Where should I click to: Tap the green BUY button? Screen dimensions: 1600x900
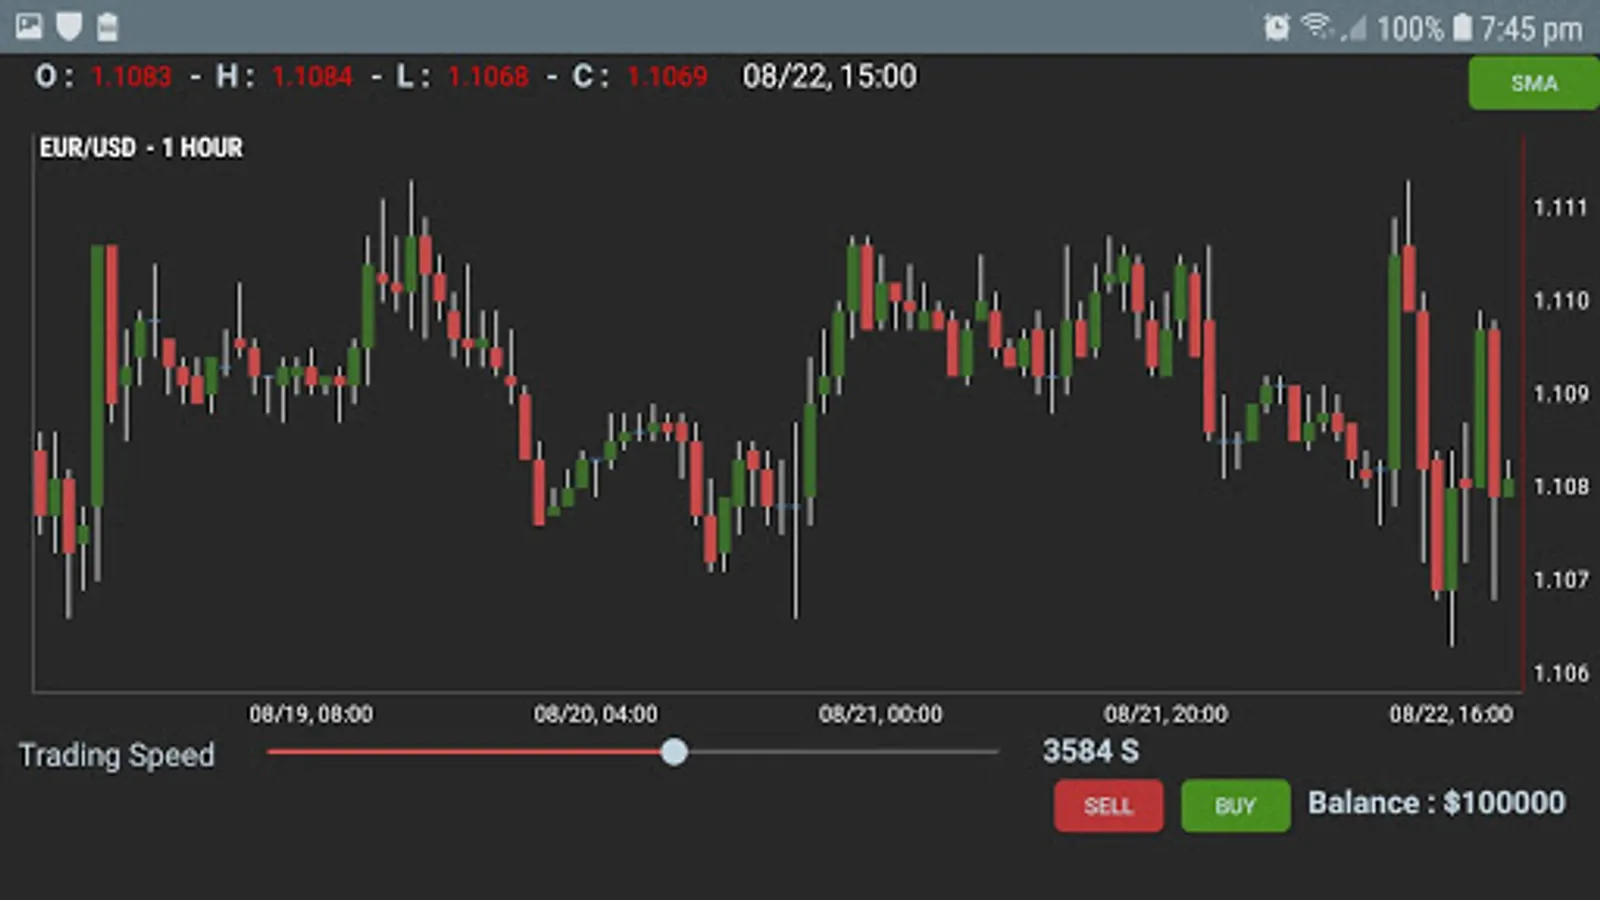pos(1235,806)
